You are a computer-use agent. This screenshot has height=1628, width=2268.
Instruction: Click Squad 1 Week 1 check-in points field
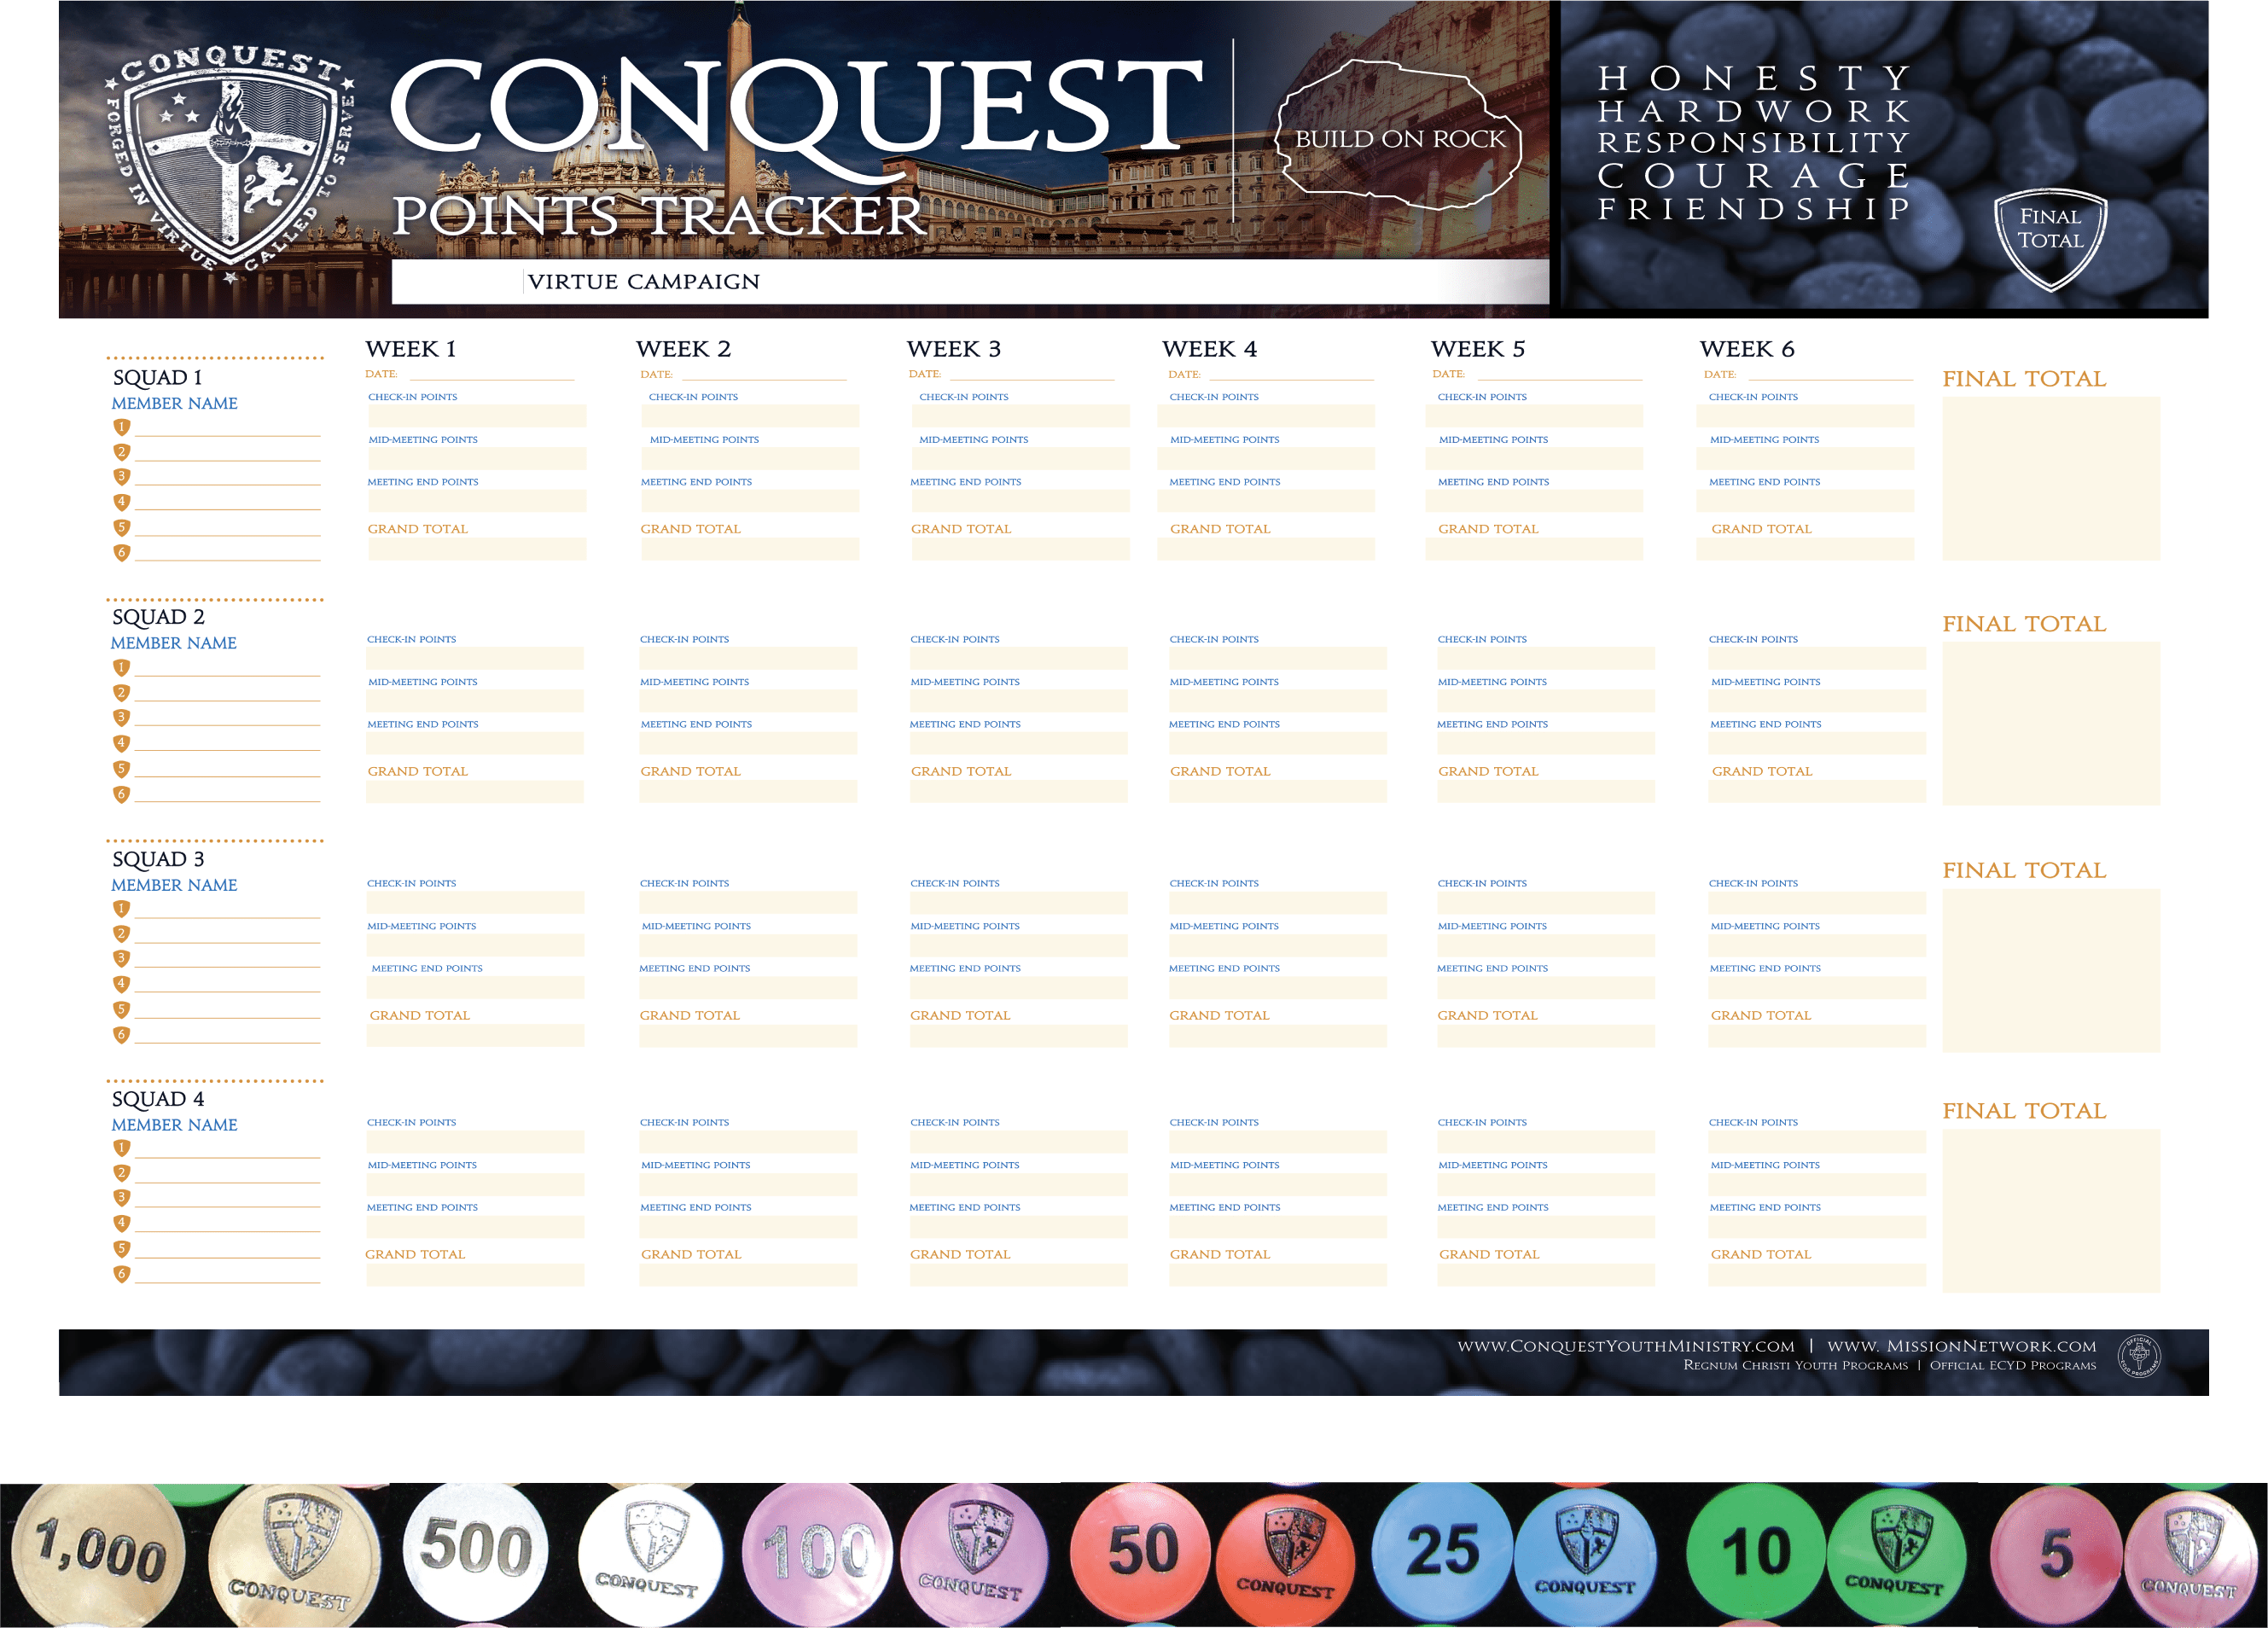[476, 416]
